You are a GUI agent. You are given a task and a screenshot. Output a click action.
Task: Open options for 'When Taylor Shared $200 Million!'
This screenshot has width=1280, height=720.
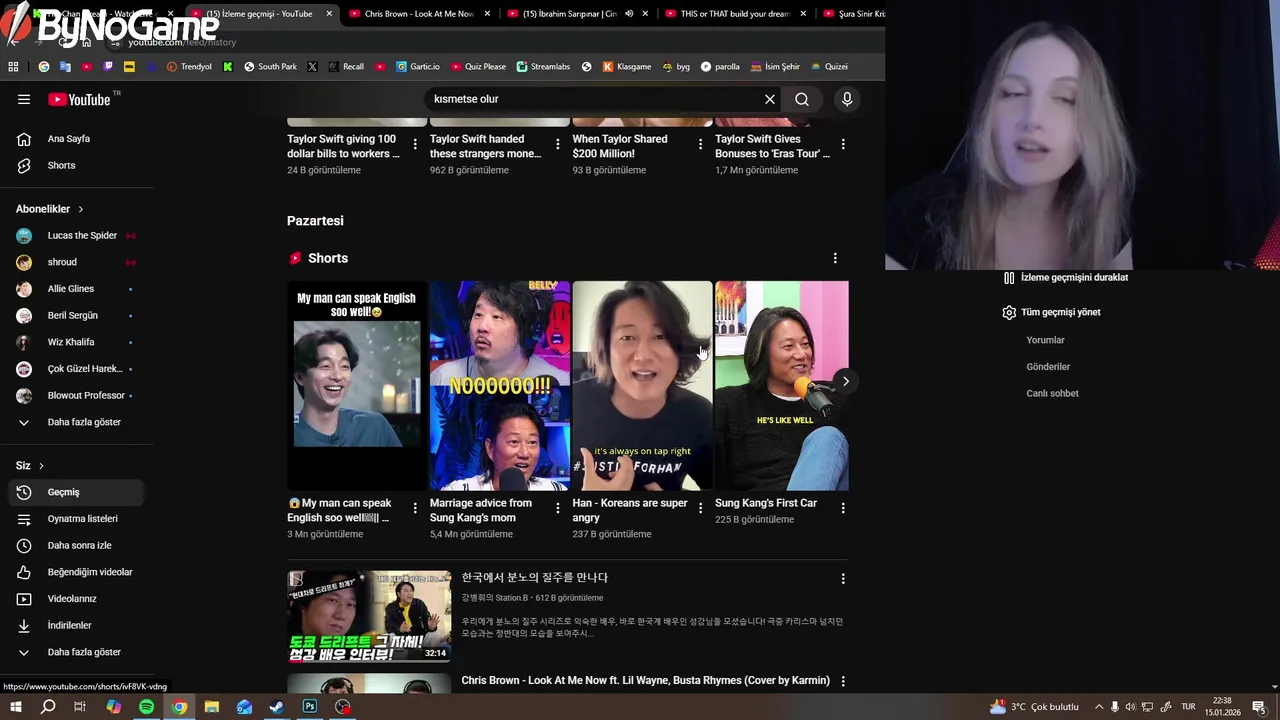tap(700, 144)
